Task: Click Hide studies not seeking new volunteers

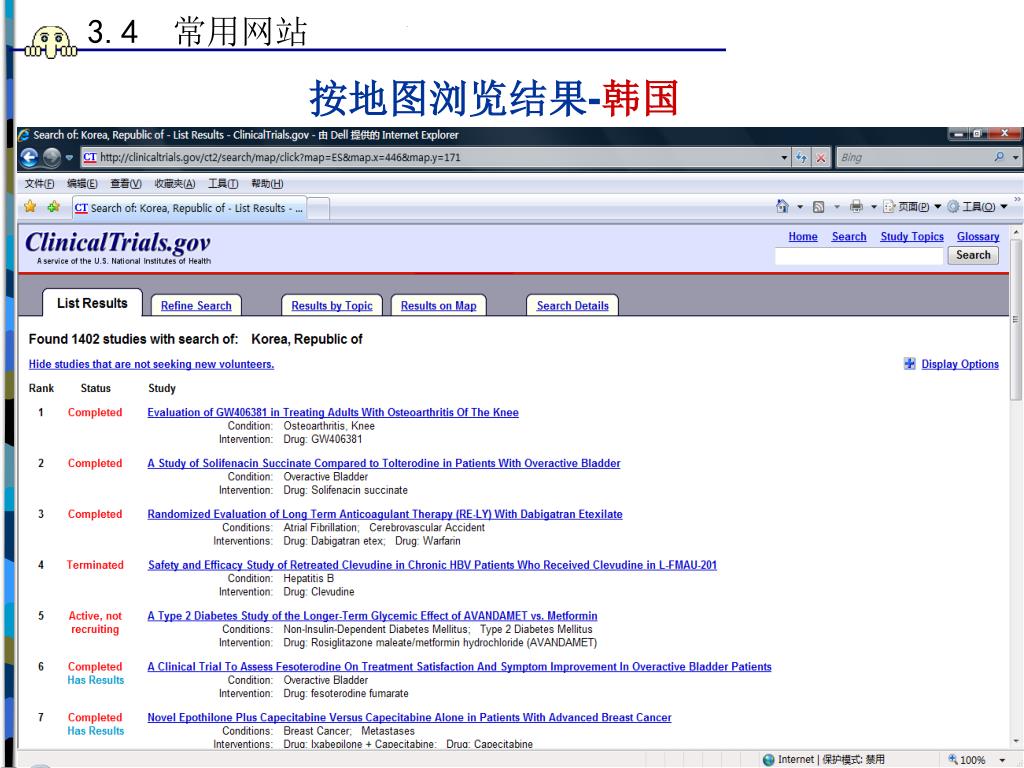Action: point(152,364)
